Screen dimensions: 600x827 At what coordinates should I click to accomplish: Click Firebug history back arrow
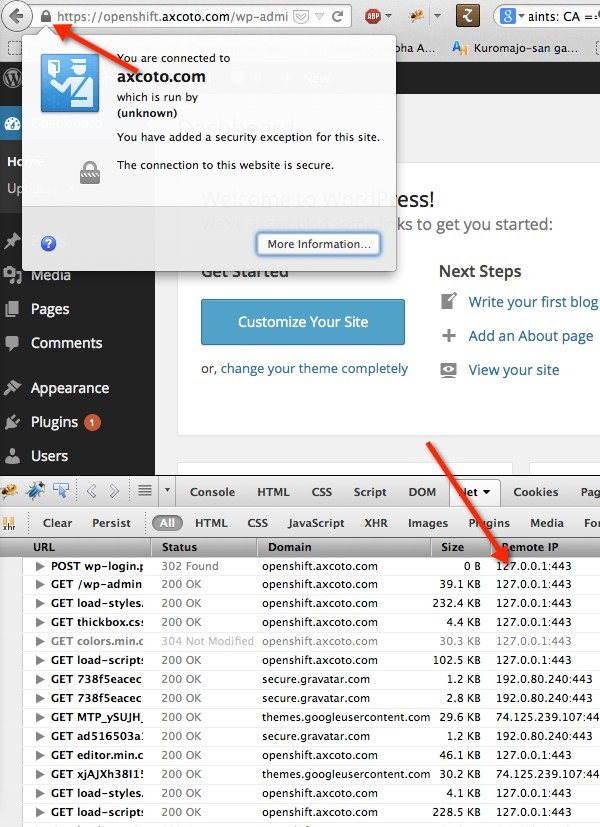[91, 491]
